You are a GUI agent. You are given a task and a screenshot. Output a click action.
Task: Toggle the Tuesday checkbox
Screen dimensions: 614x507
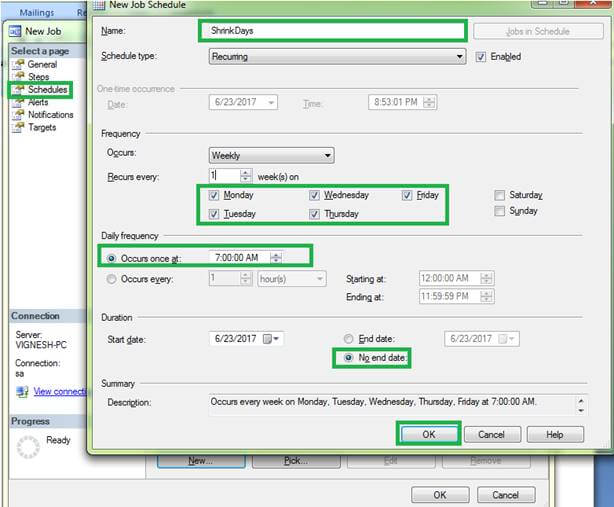(x=214, y=214)
